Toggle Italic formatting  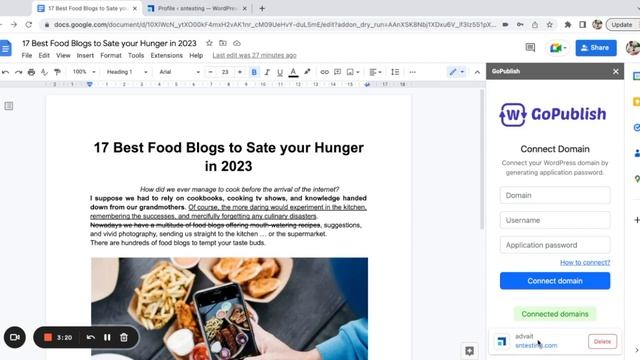coord(267,72)
